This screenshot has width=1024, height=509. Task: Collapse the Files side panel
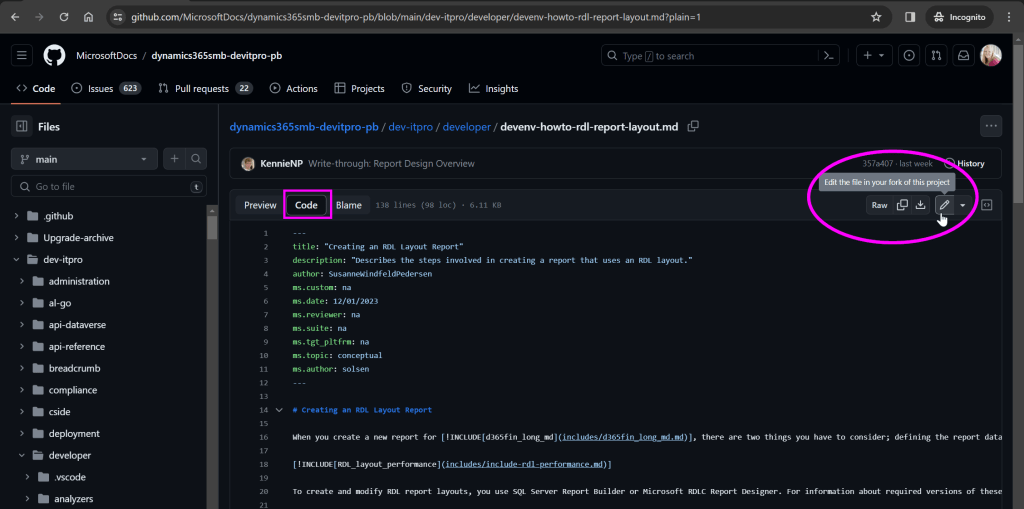[x=22, y=126]
